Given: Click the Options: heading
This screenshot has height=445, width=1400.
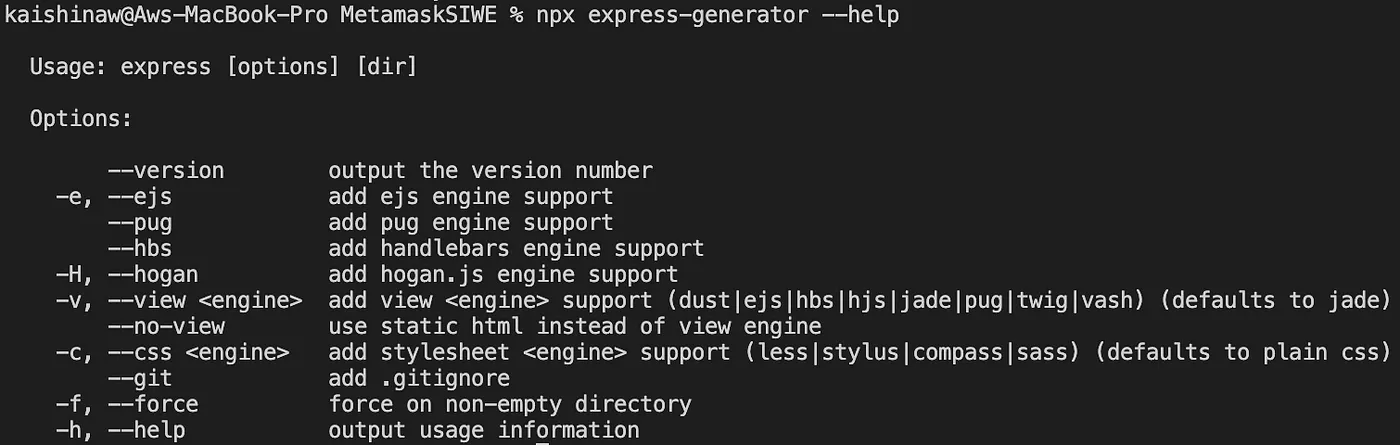Looking at the screenshot, I should [x=81, y=119].
